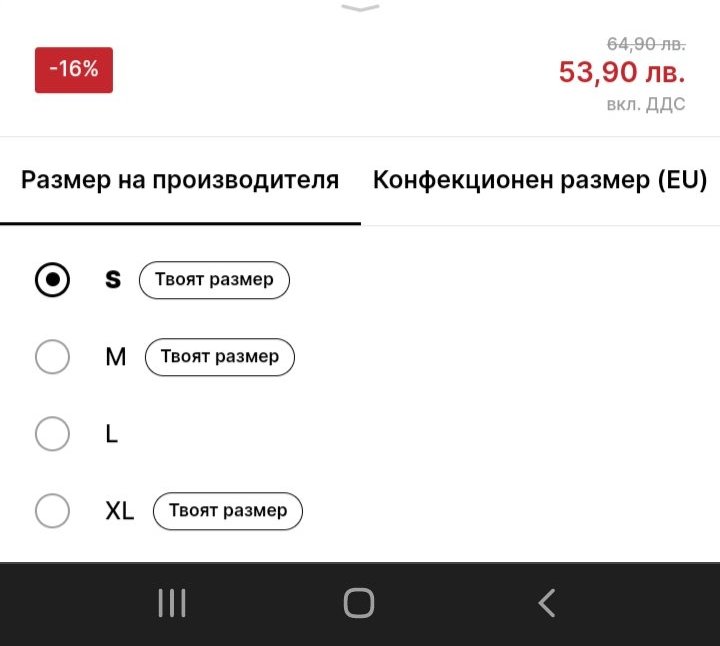Image resolution: width=720 pixels, height=646 pixels.
Task: Click the red -16% discount badge
Action: (74, 70)
